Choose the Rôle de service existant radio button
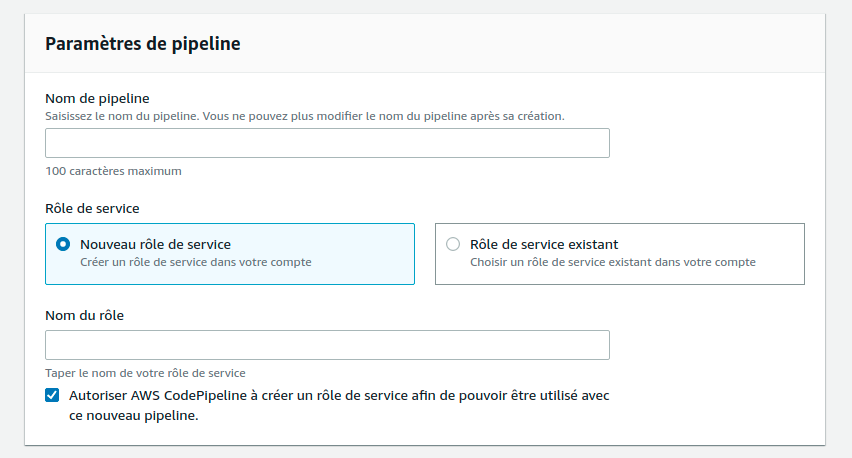The height and width of the screenshot is (458, 852). coord(453,244)
